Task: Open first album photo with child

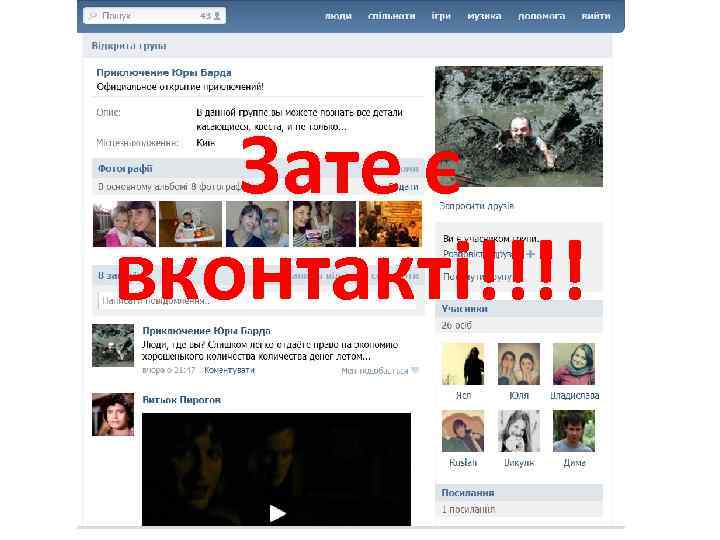Action: 124,224
